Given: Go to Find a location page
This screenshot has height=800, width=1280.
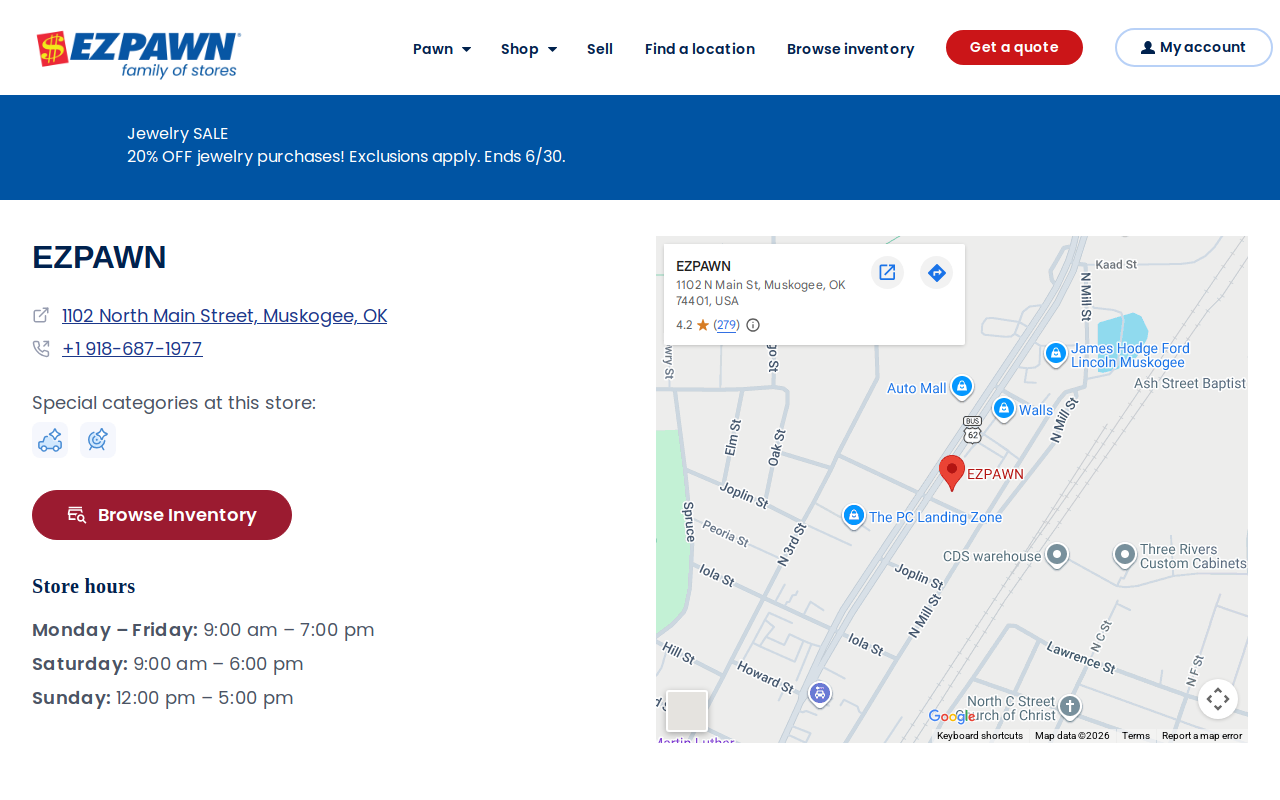Looking at the screenshot, I should 700,49.
